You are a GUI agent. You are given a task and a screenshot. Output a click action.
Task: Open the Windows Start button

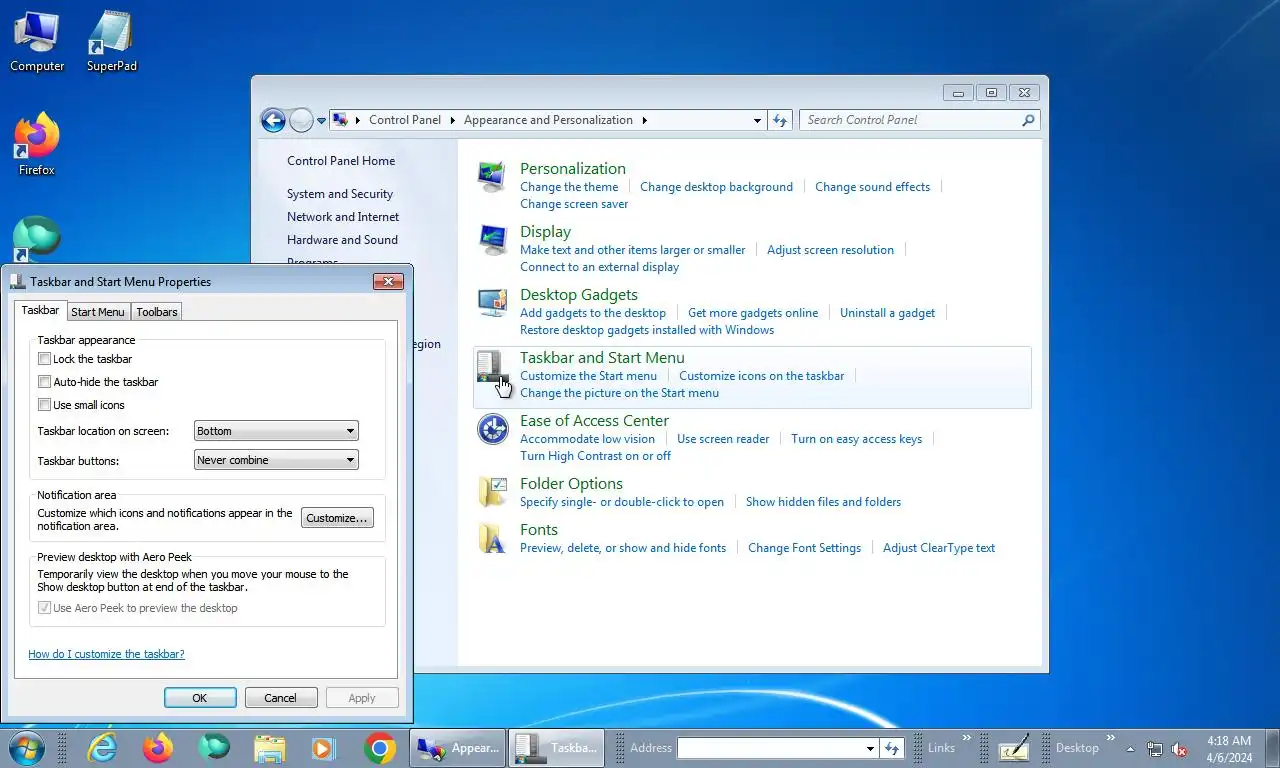[25, 747]
